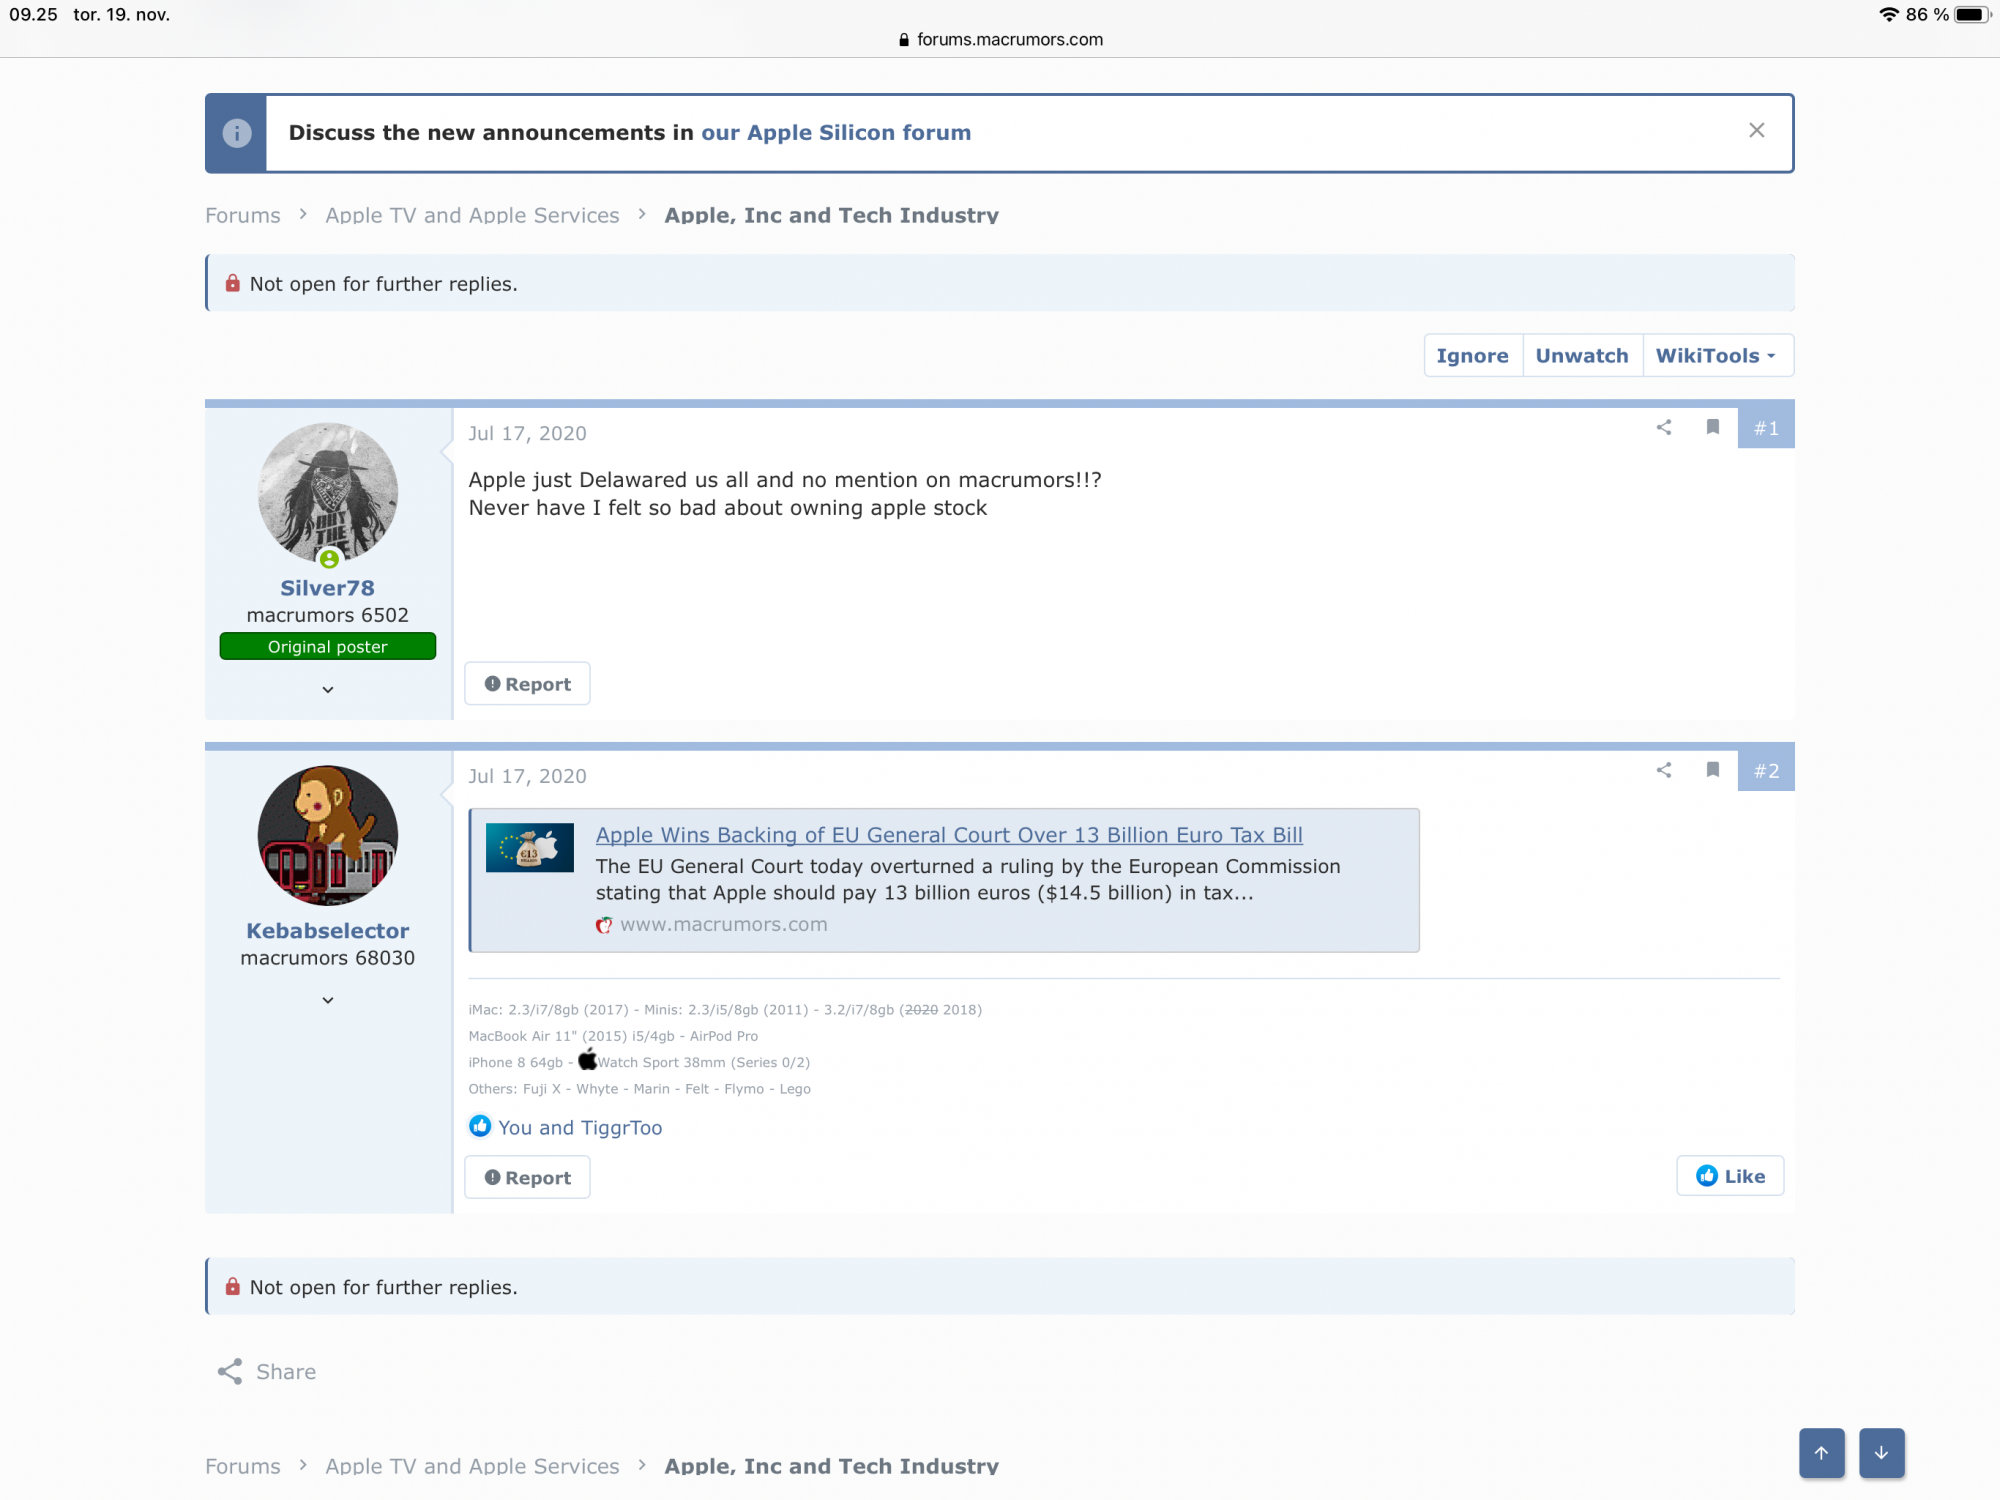Report the post by Silver78
The height and width of the screenshot is (1500, 2000).
[x=528, y=684]
